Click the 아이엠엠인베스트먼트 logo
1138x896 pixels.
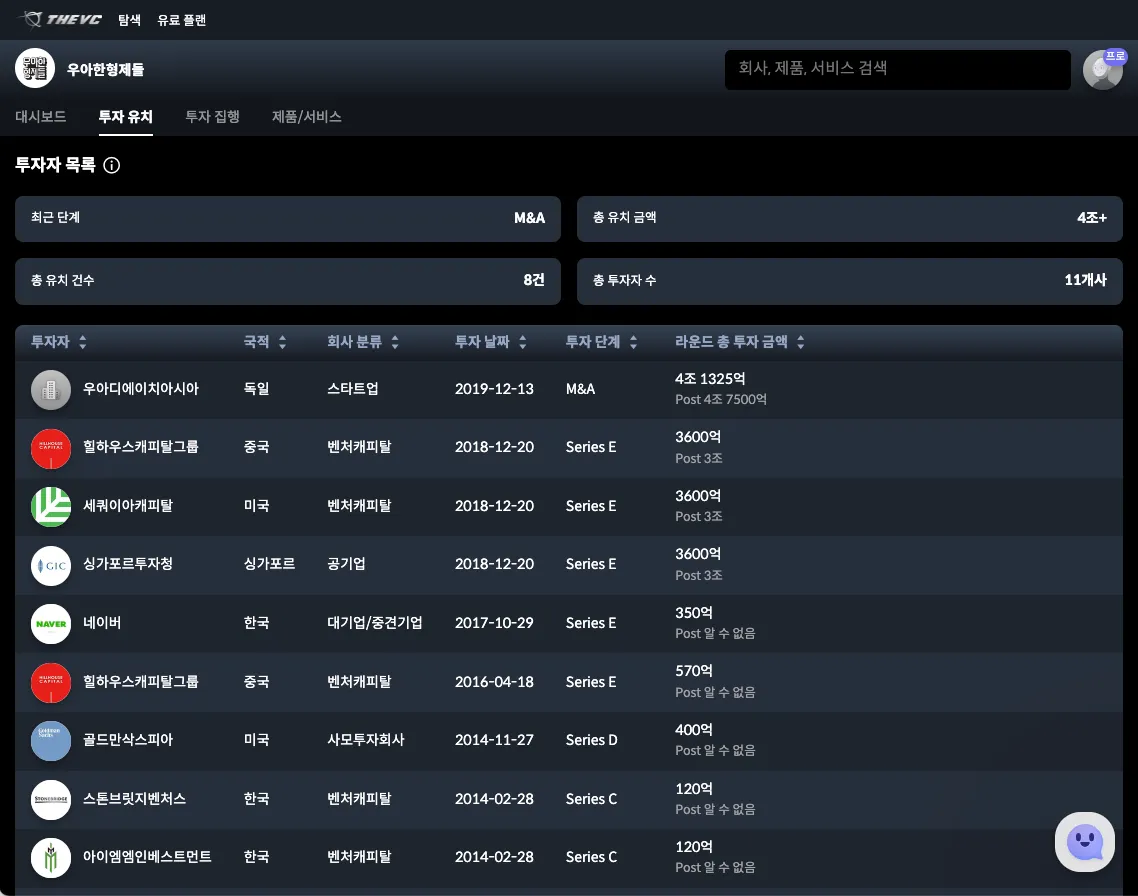(51, 858)
